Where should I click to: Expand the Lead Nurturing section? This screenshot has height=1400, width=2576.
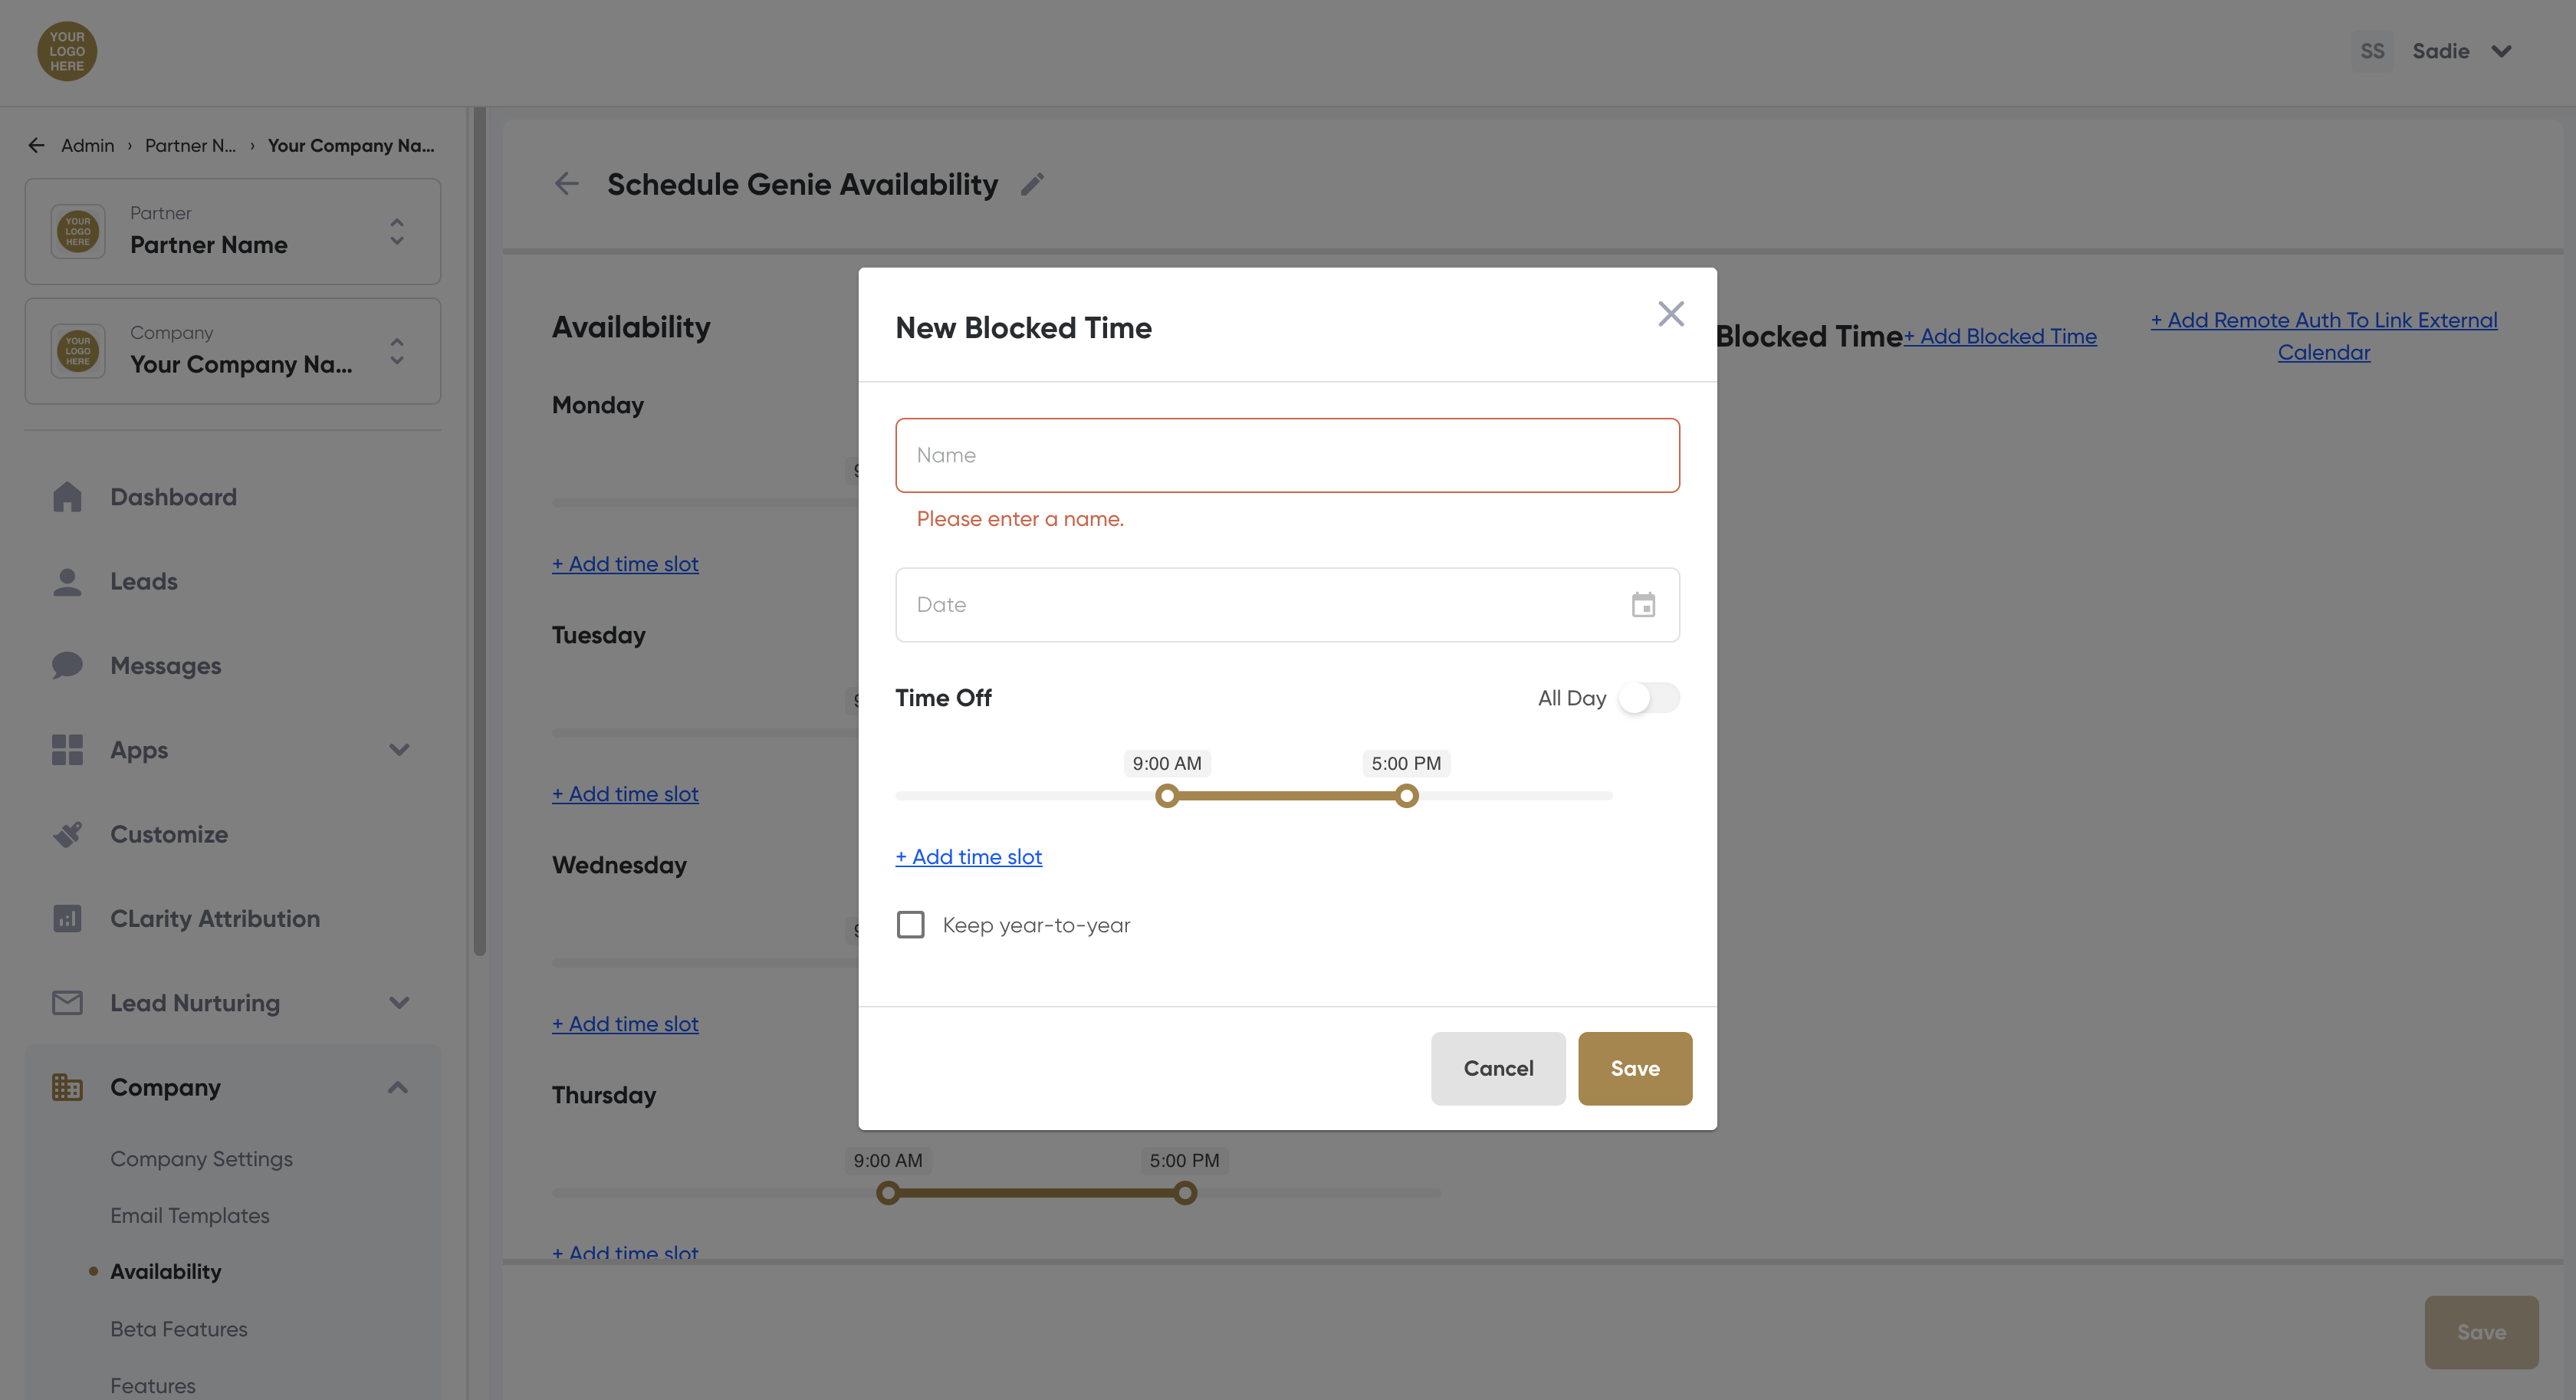[x=399, y=1003]
